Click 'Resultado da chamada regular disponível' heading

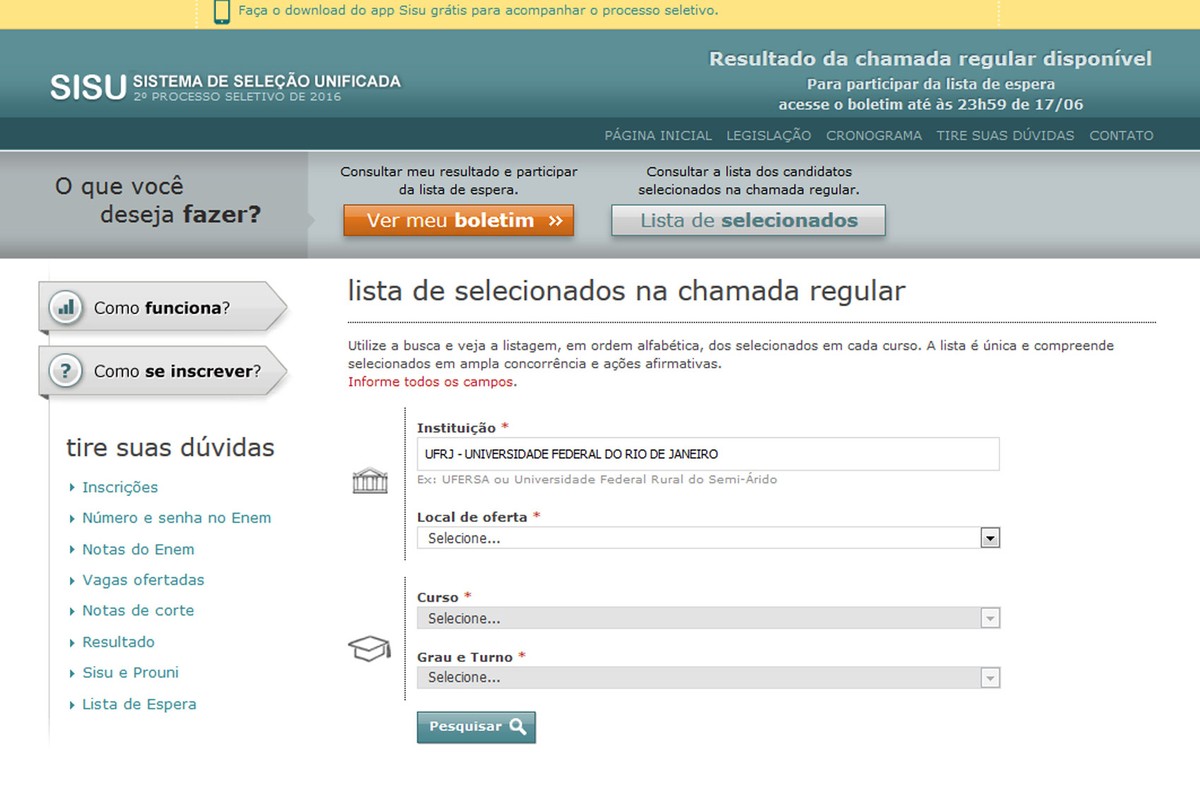(931, 59)
